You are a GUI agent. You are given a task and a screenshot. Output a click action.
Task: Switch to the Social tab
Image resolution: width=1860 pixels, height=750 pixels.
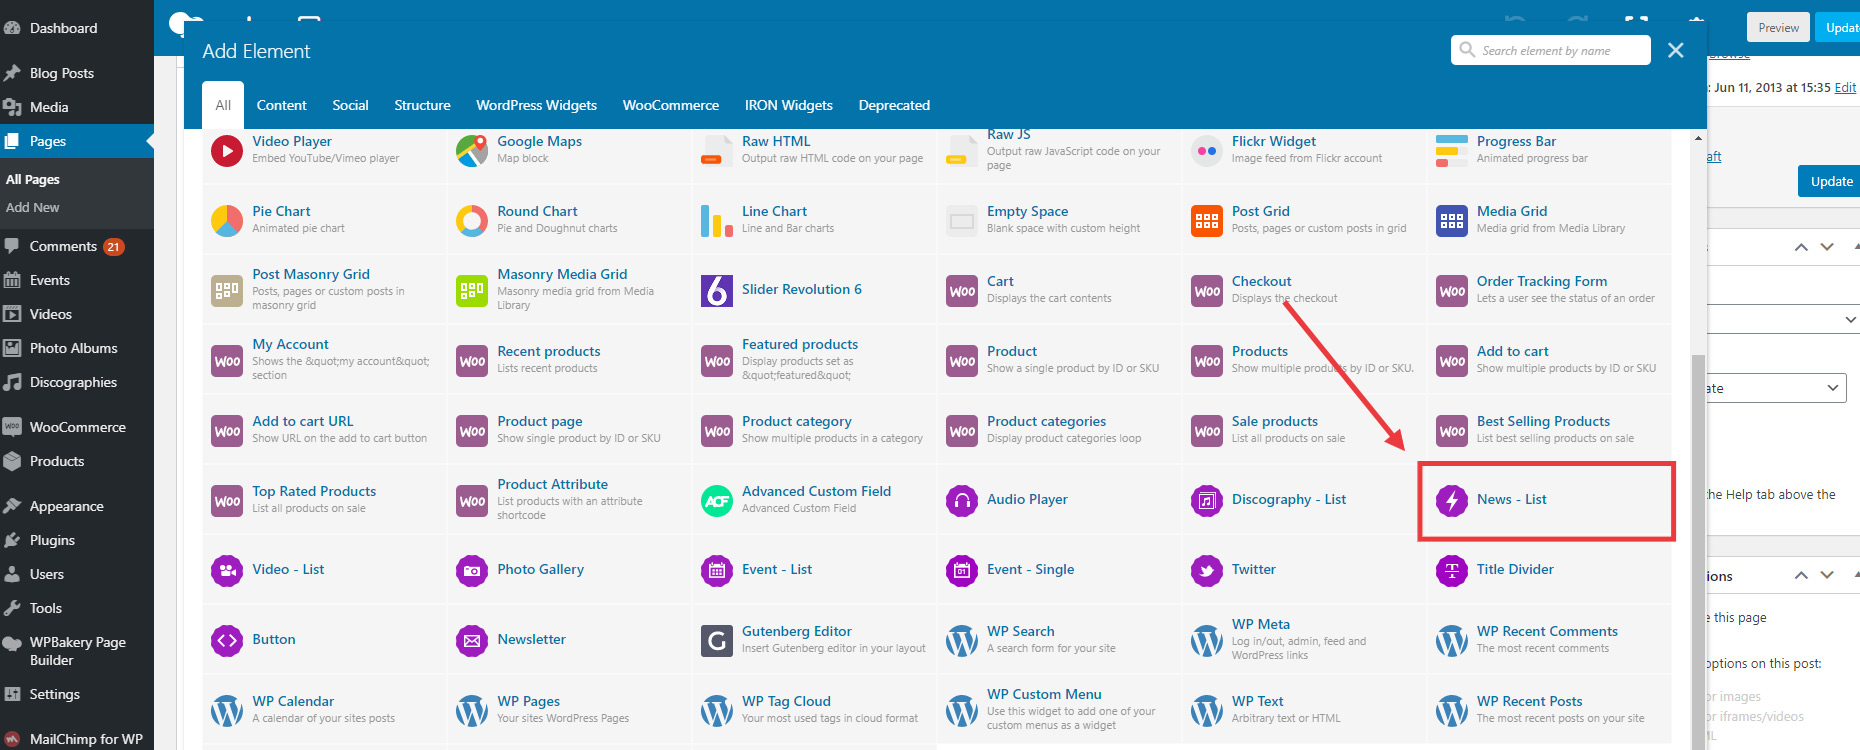click(350, 105)
